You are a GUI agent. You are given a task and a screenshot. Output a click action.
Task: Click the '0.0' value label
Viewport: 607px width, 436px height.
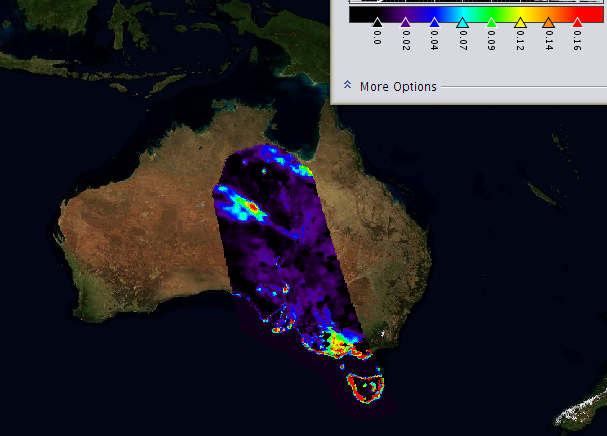tap(377, 37)
